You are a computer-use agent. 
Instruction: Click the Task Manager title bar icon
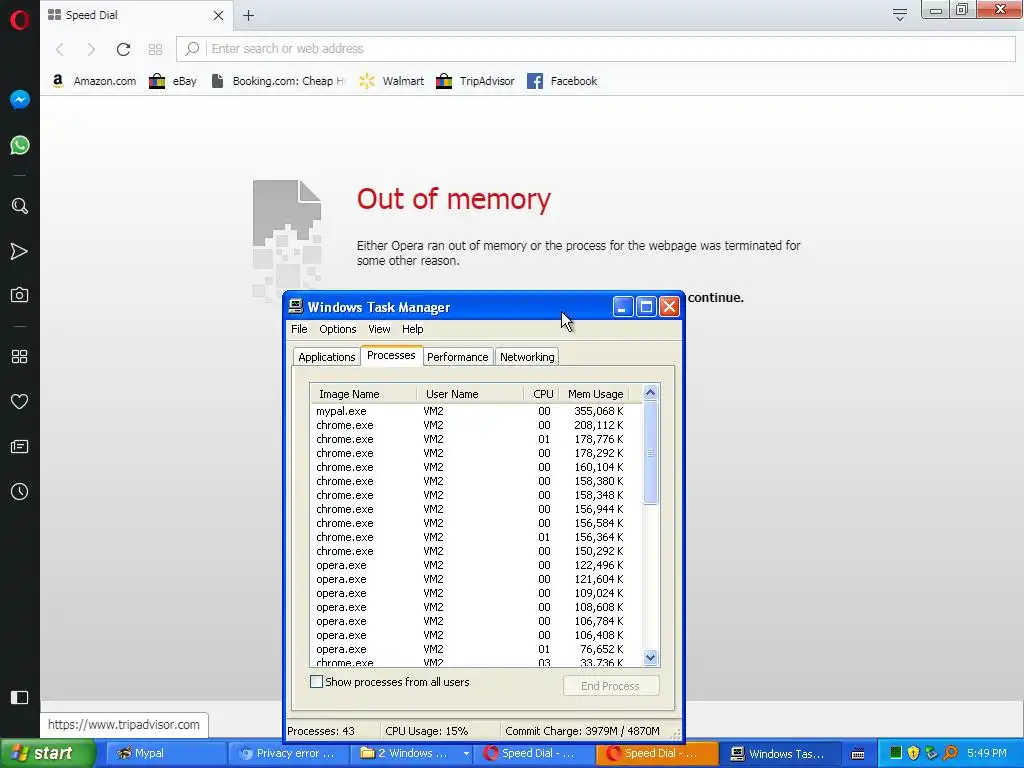(296, 306)
